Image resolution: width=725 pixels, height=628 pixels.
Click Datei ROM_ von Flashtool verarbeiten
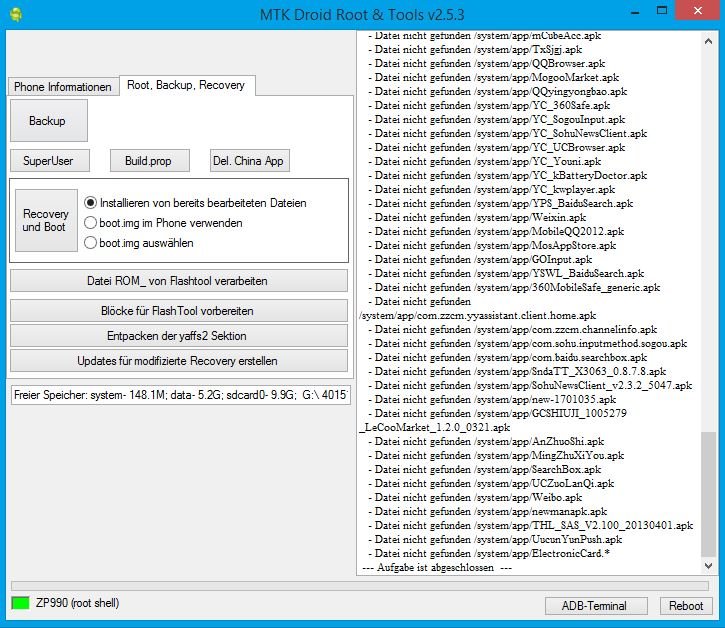click(178, 281)
